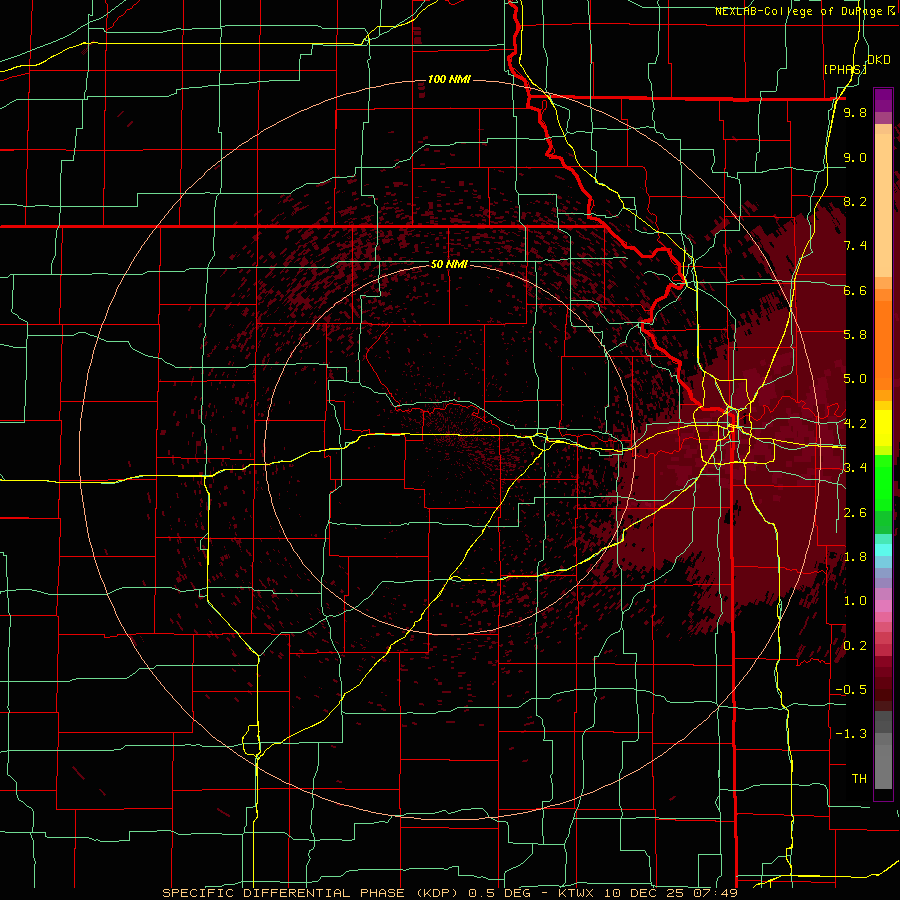Viewport: 900px width, 900px height.
Task: Select the 6.6 scale label
Action: click(855, 290)
